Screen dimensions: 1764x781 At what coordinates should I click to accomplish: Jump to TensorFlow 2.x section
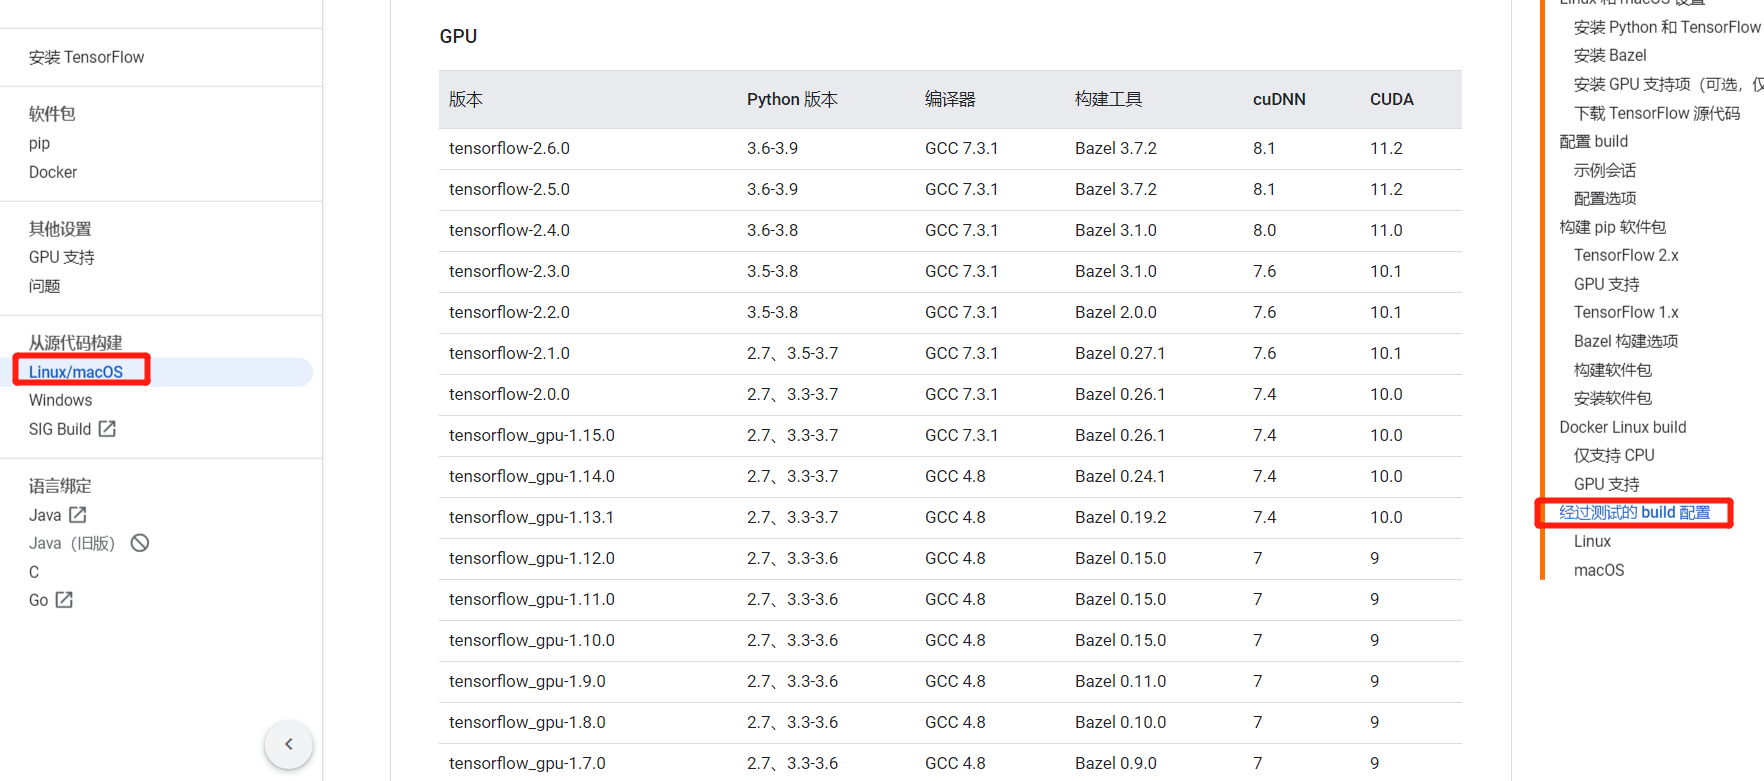[1626, 255]
